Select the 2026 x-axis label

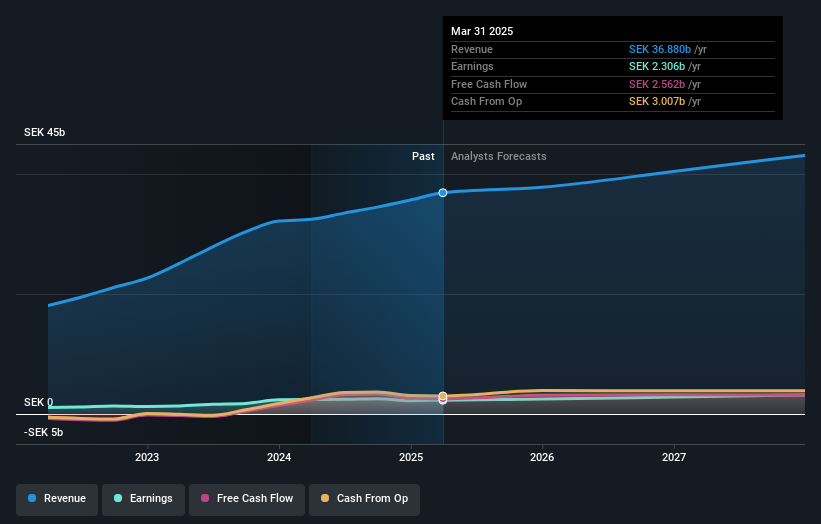pyautogui.click(x=542, y=458)
